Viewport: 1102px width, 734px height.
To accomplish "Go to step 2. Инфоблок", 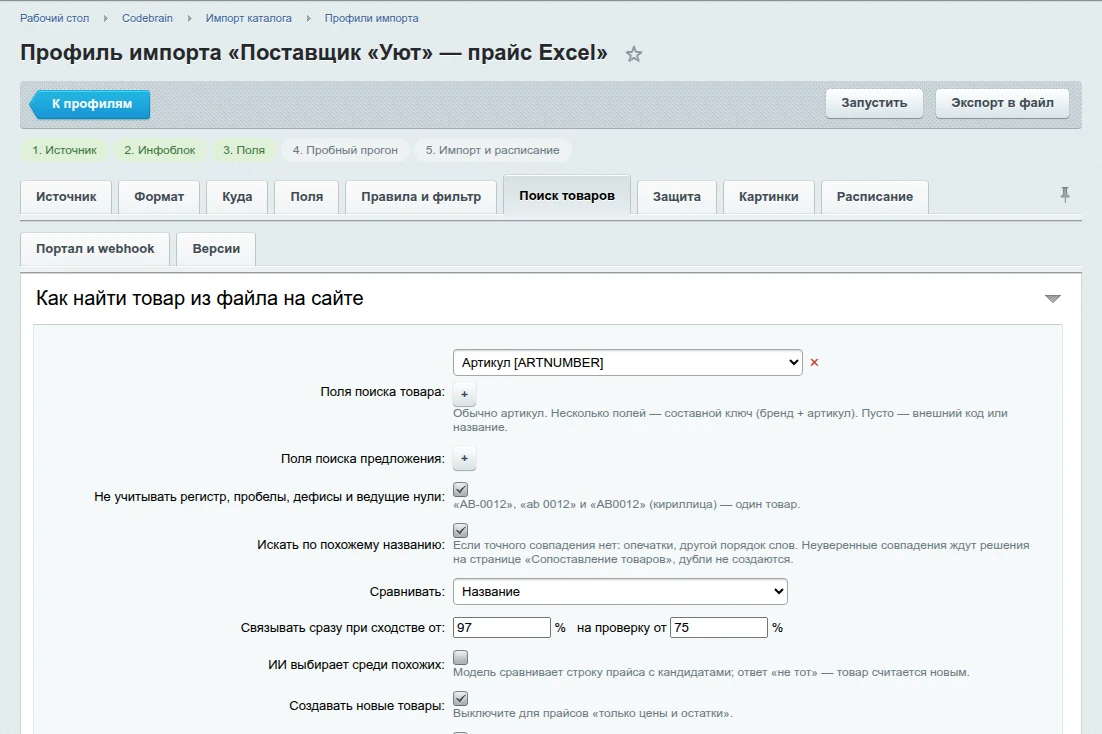I will click(x=160, y=150).
